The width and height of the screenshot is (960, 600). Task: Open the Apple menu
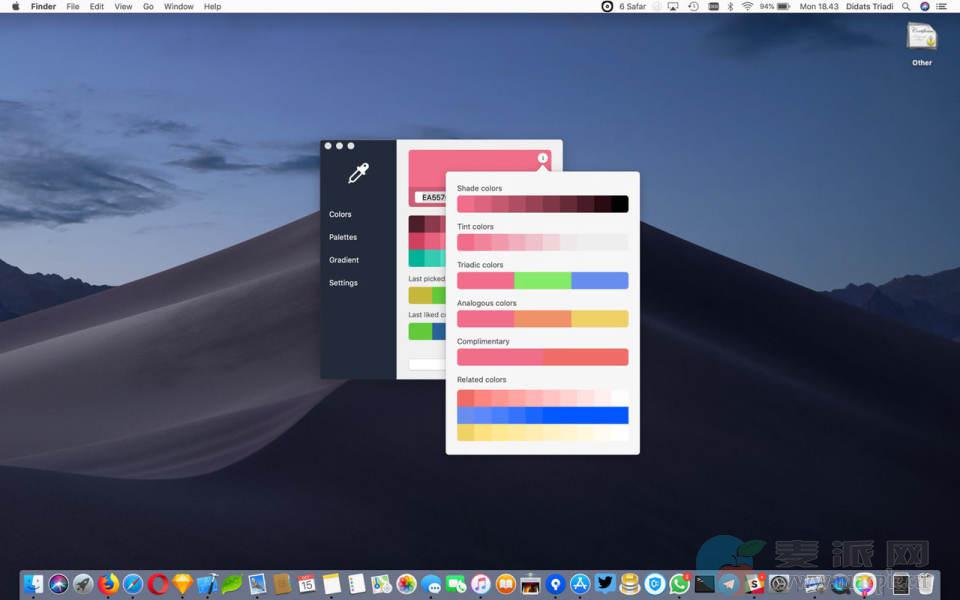click(15, 6)
